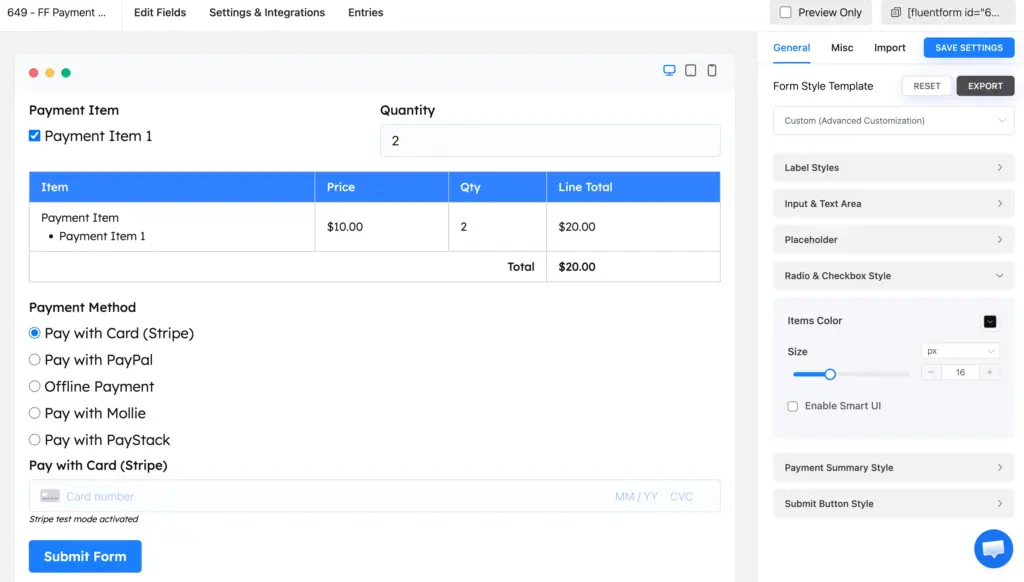Click the Line Total column header
This screenshot has width=1024, height=582.
[633, 187]
